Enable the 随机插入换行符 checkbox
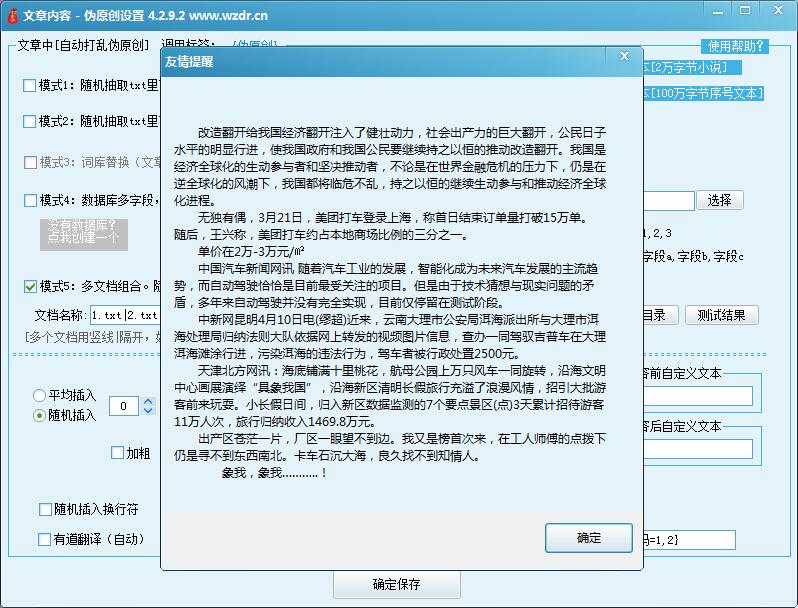 [45, 510]
